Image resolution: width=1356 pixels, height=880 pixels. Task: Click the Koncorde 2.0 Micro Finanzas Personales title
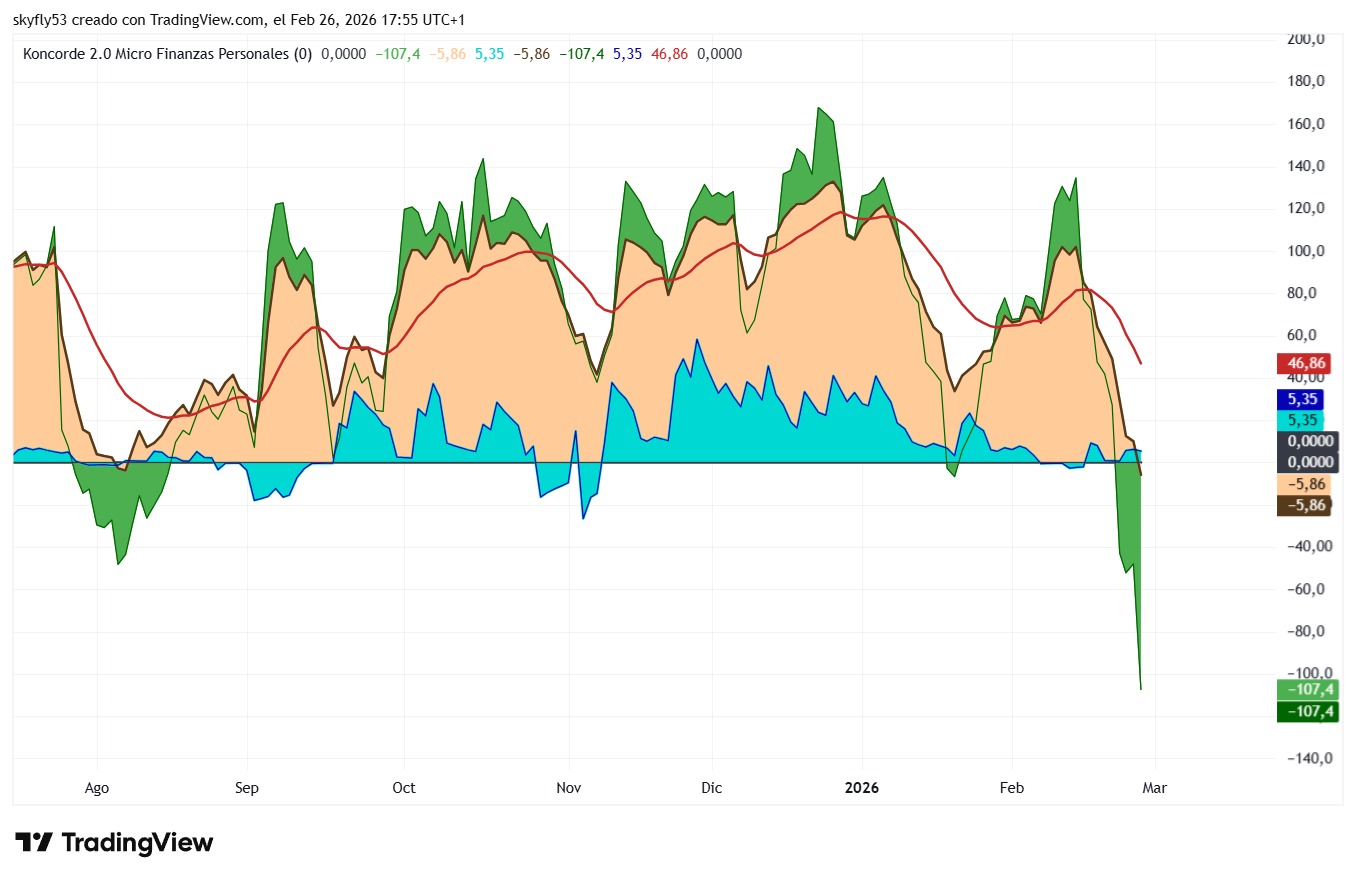(x=167, y=54)
